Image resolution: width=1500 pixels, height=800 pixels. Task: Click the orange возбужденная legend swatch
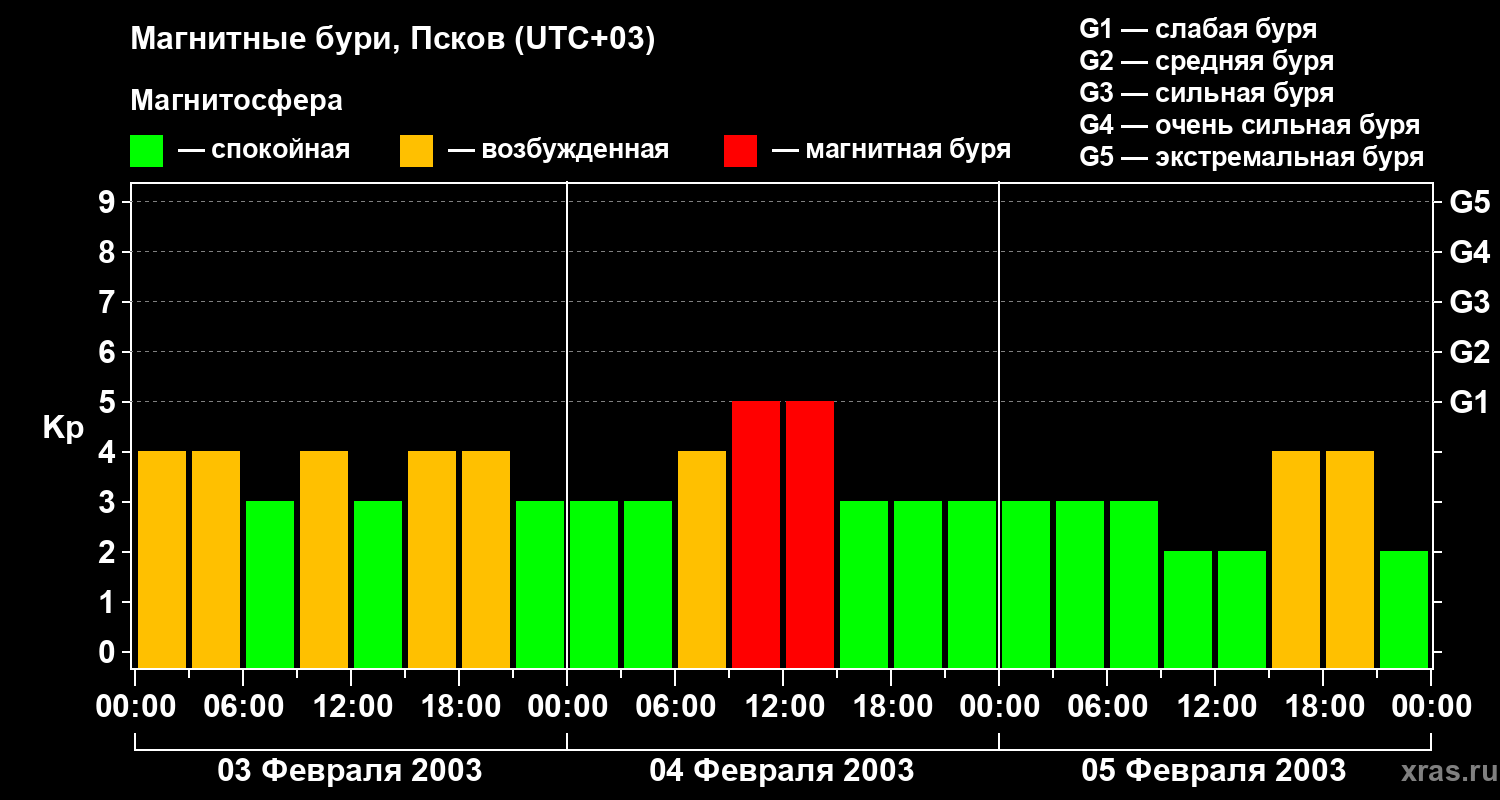pyautogui.click(x=417, y=151)
